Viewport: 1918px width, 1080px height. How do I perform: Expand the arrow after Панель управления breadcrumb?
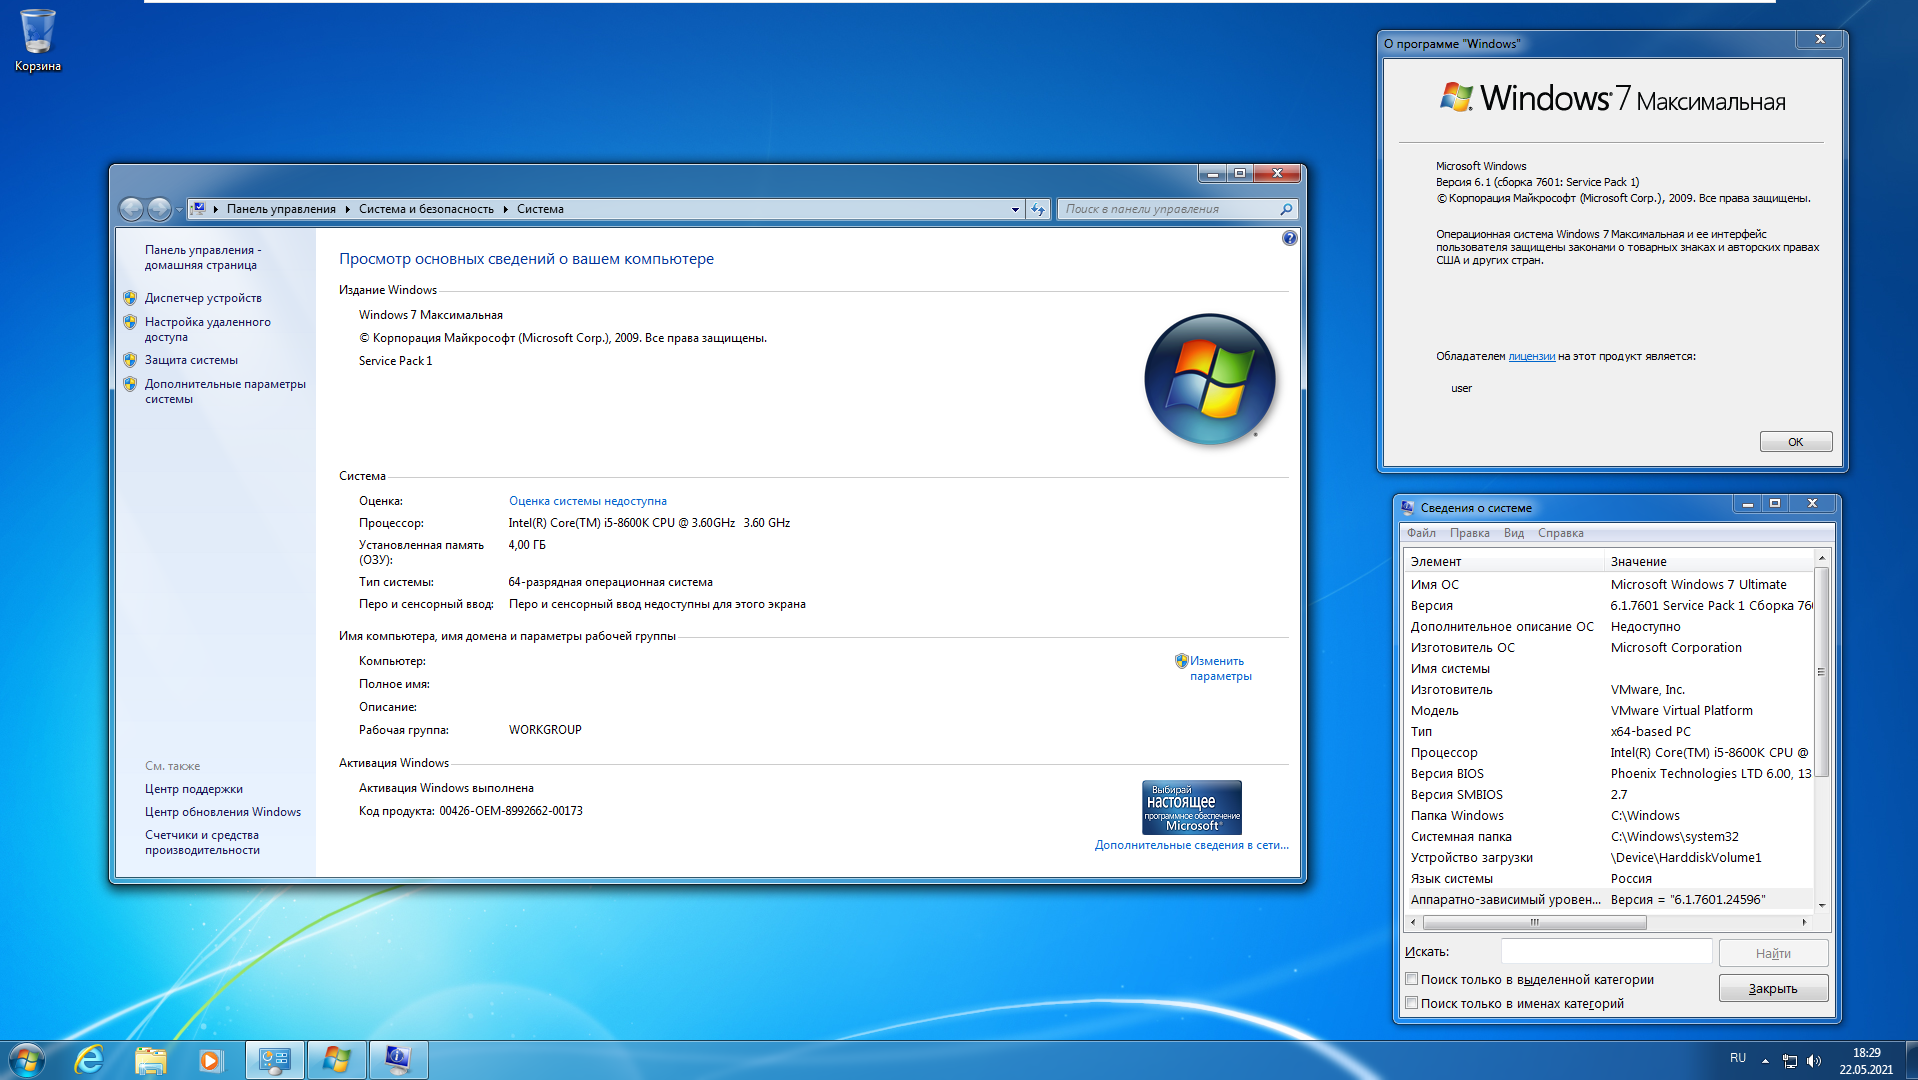(347, 209)
